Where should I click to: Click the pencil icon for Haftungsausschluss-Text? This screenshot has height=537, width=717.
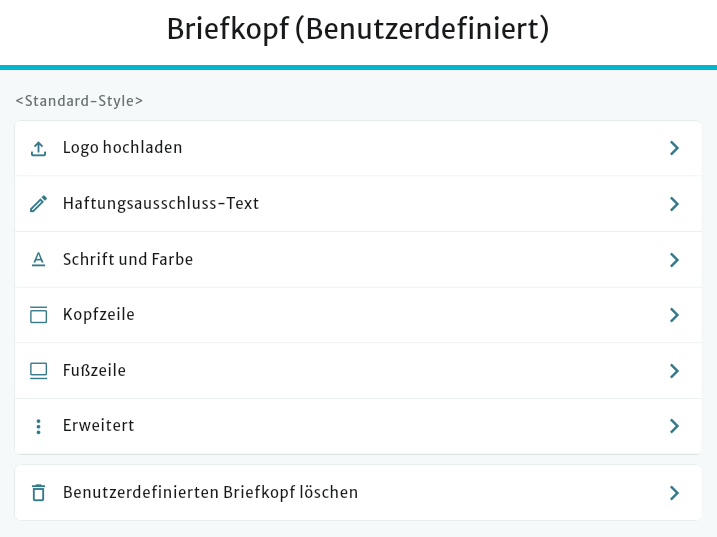pyautogui.click(x=39, y=204)
